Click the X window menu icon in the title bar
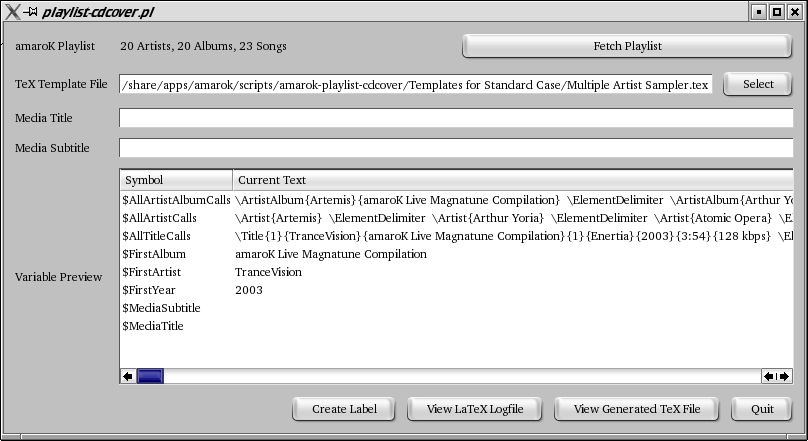The height and width of the screenshot is (441, 808). 12,11
